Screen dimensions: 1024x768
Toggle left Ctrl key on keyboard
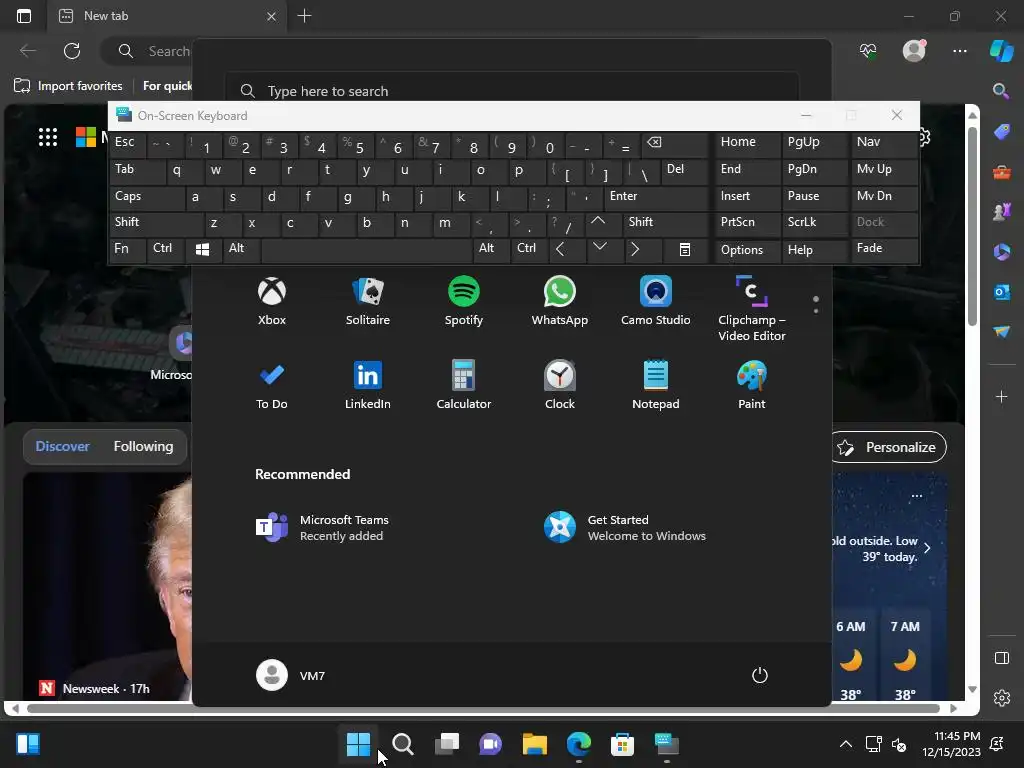166,249
